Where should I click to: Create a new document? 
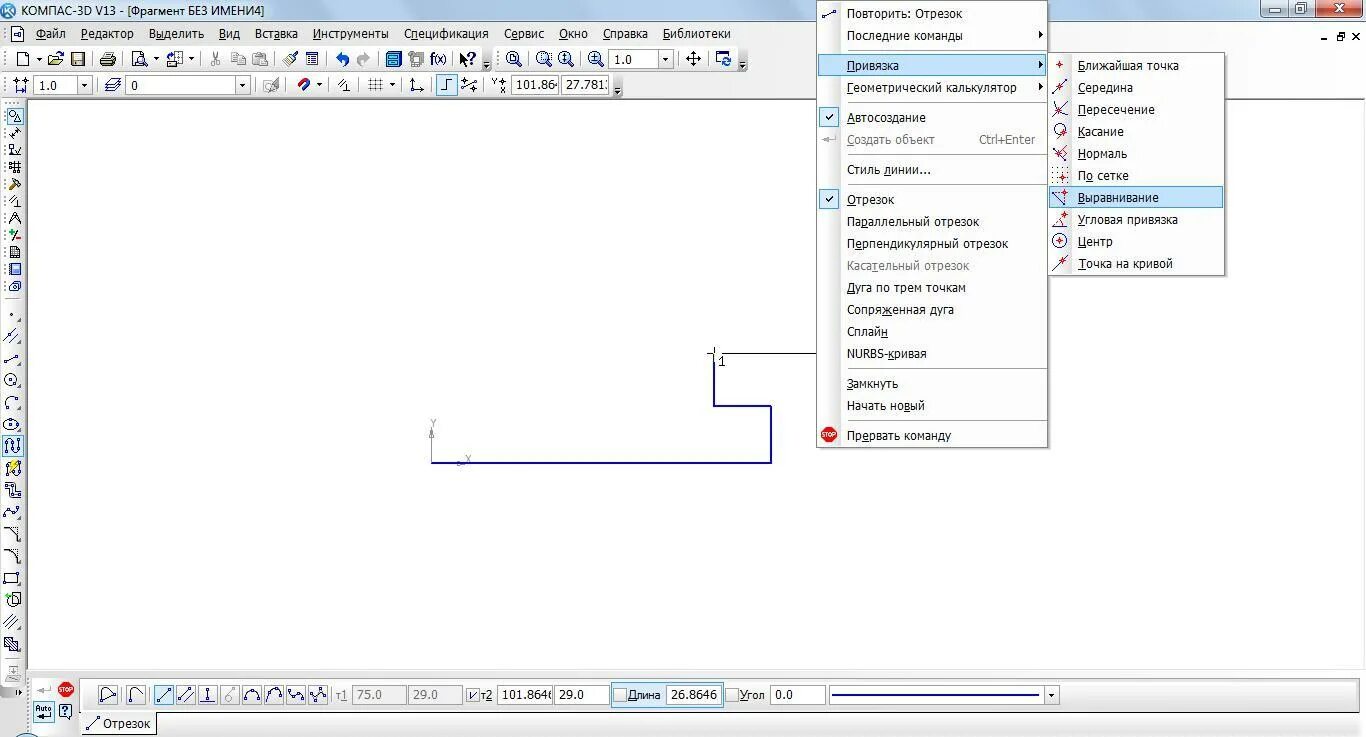click(22, 59)
